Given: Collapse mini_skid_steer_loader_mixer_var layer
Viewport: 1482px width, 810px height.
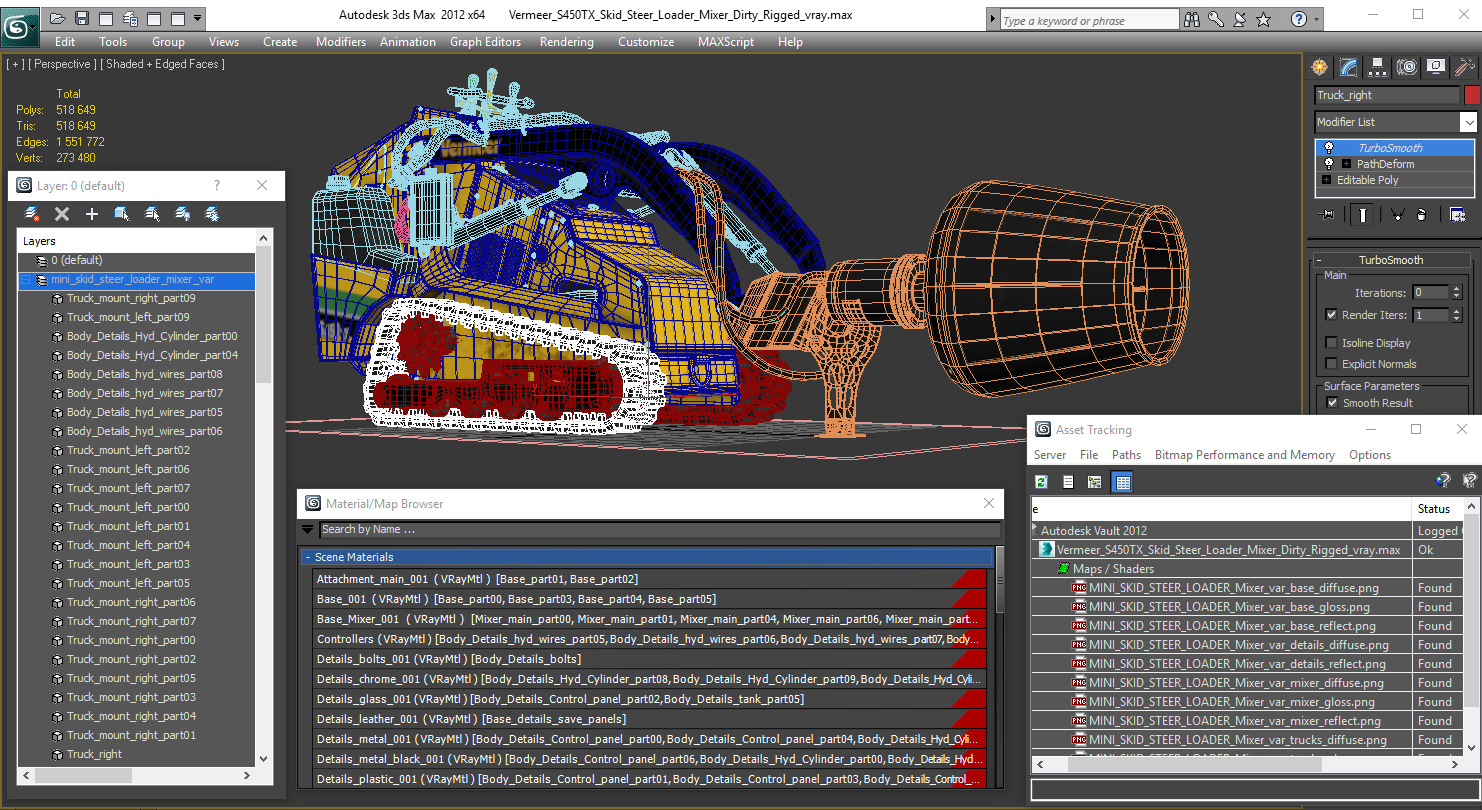Looking at the screenshot, I should coord(25,280).
